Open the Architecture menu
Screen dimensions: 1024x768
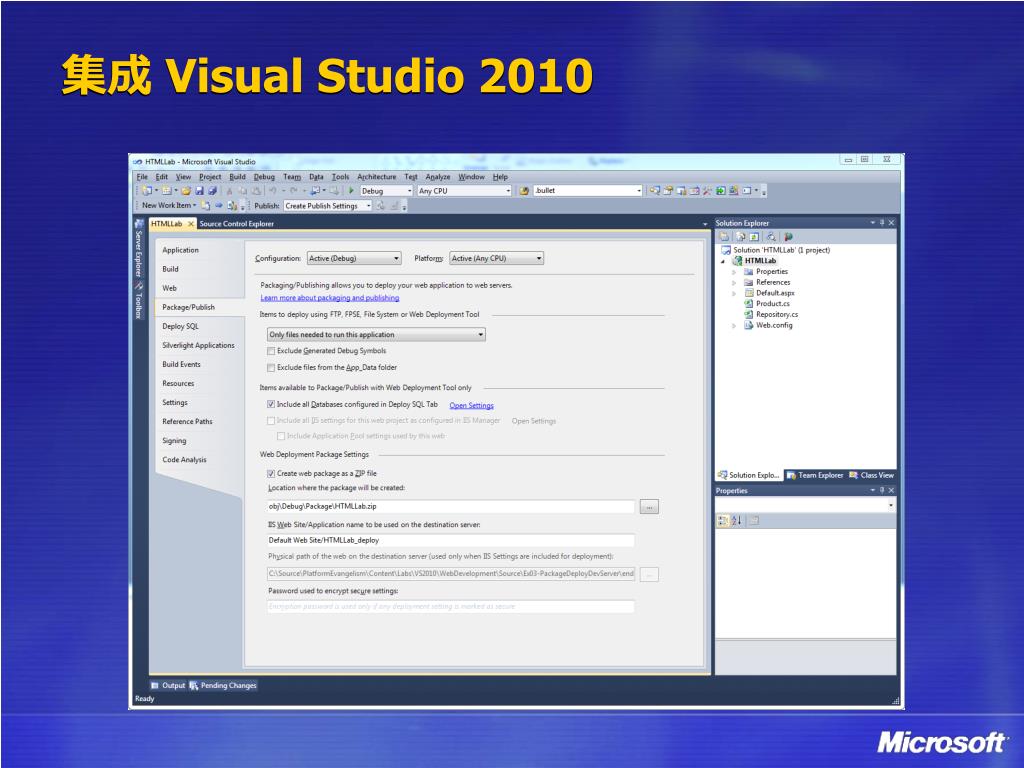click(377, 177)
